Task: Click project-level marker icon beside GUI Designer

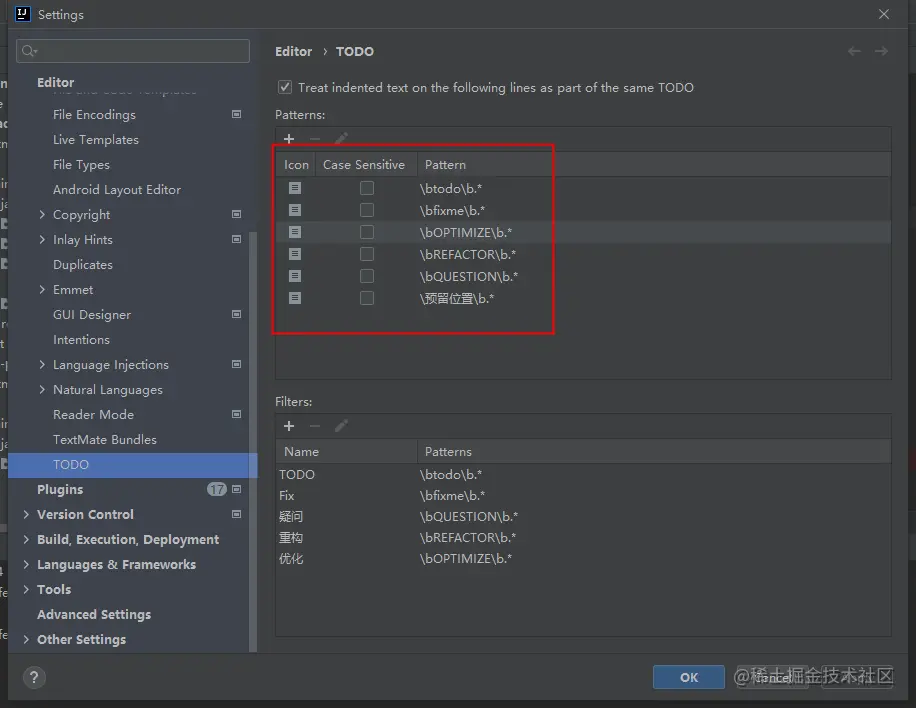Action: (237, 314)
